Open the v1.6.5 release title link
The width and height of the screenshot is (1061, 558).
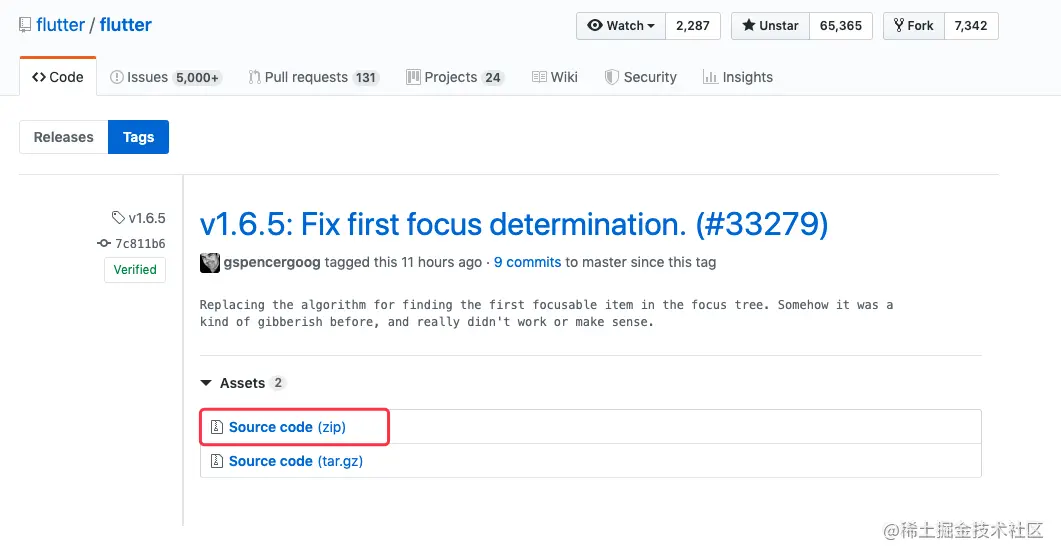coord(514,224)
